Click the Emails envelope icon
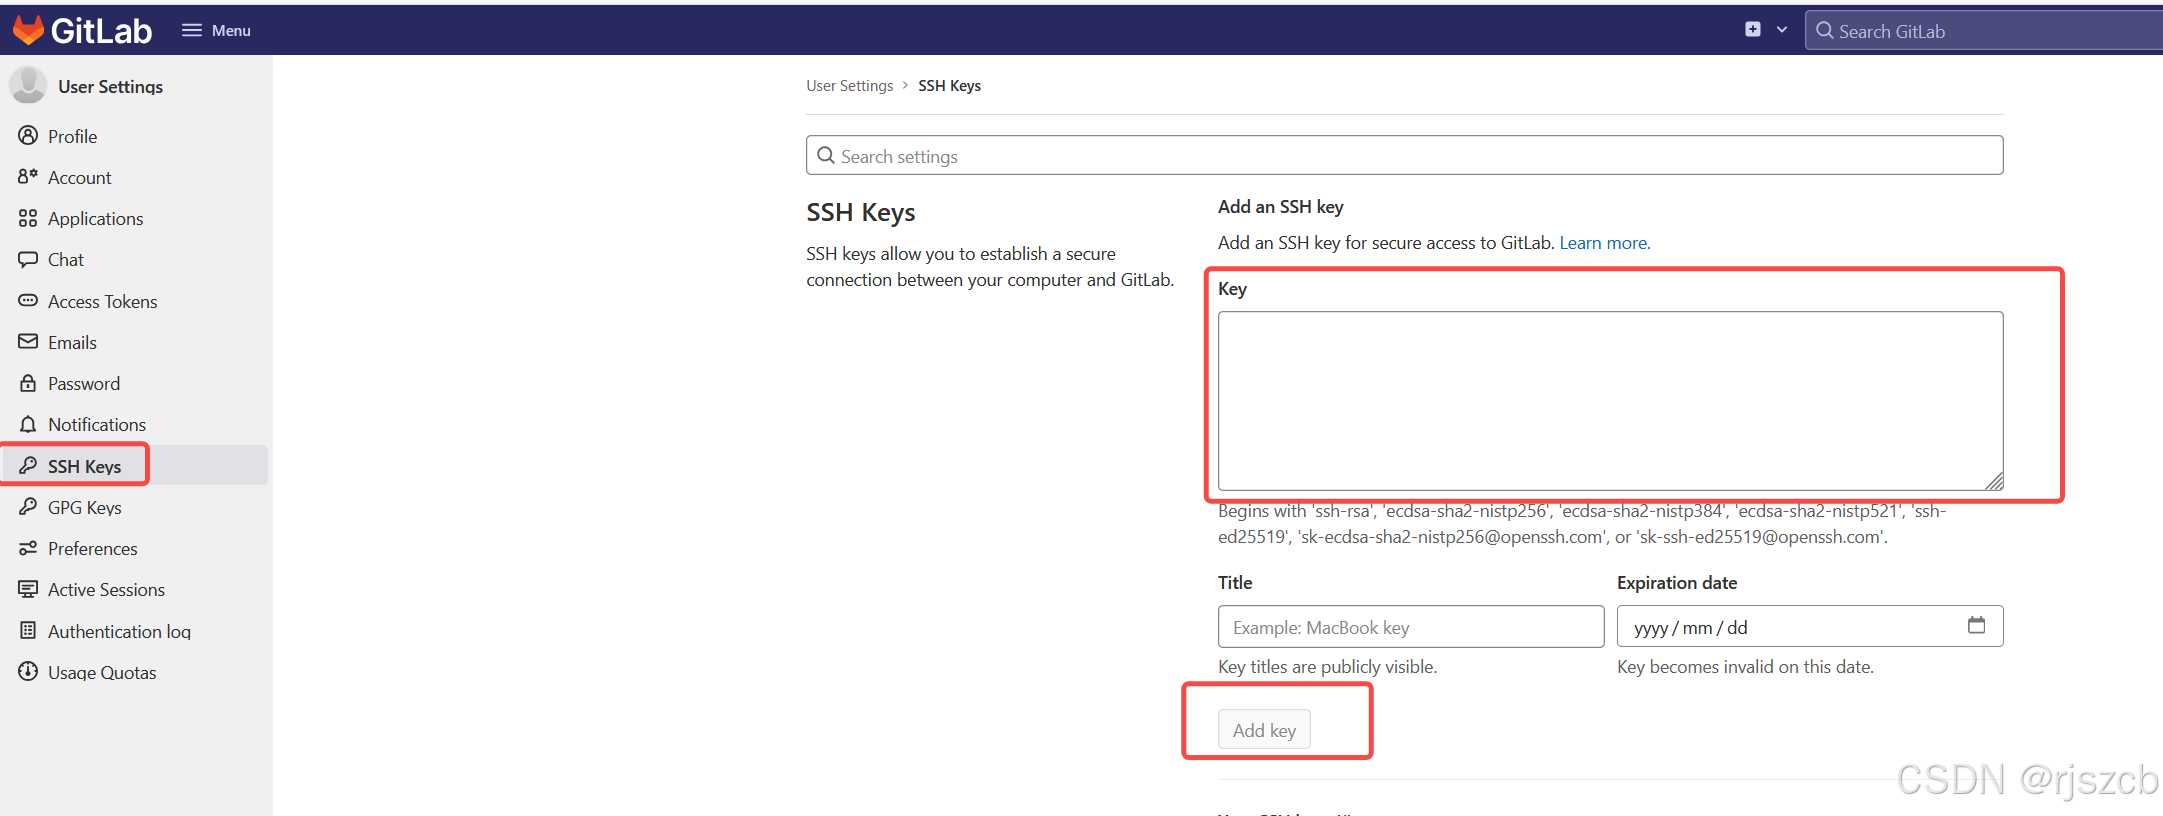 pos(28,341)
